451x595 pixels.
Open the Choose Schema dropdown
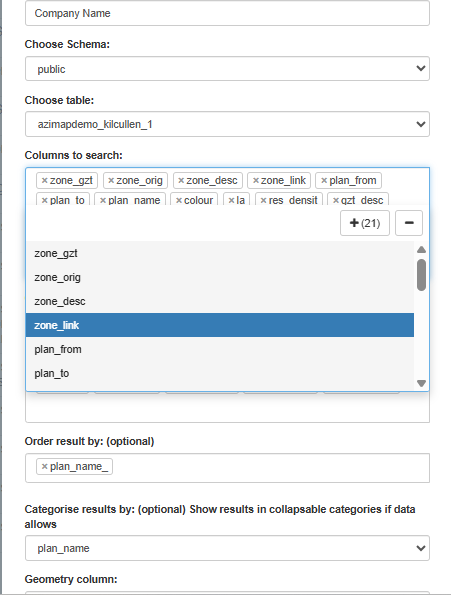(227, 69)
